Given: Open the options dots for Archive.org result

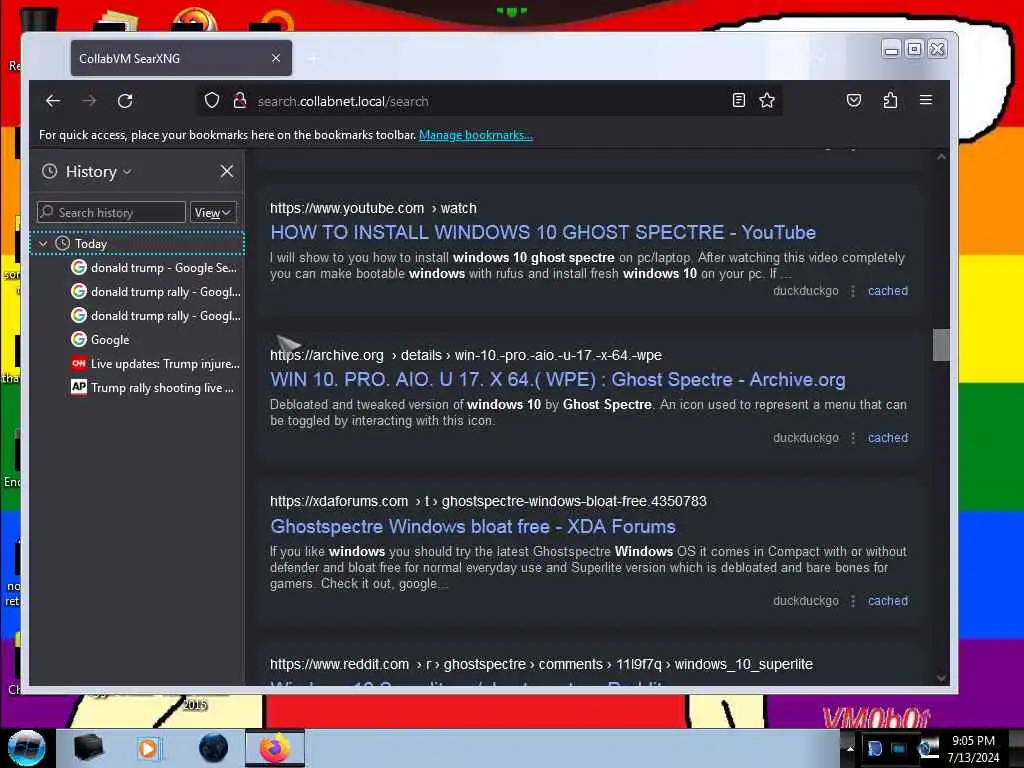Looking at the screenshot, I should pyautogui.click(x=853, y=438).
